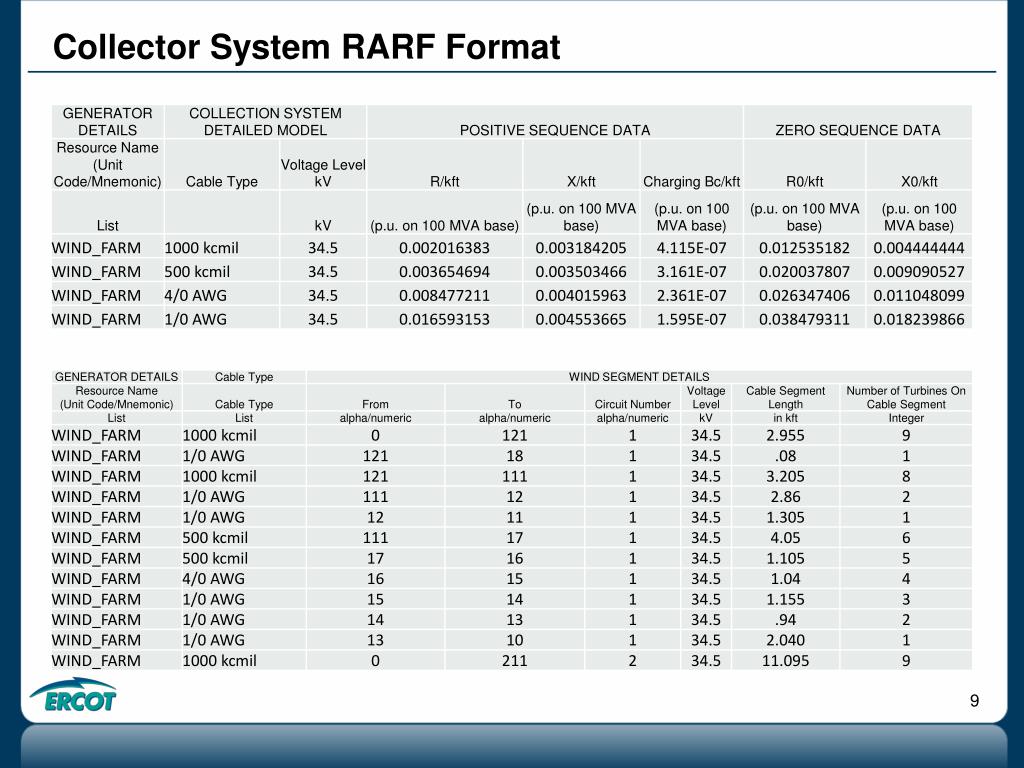Image resolution: width=1024 pixels, height=768 pixels.
Task: Click the Charging Bc/kft column header
Action: (x=692, y=182)
